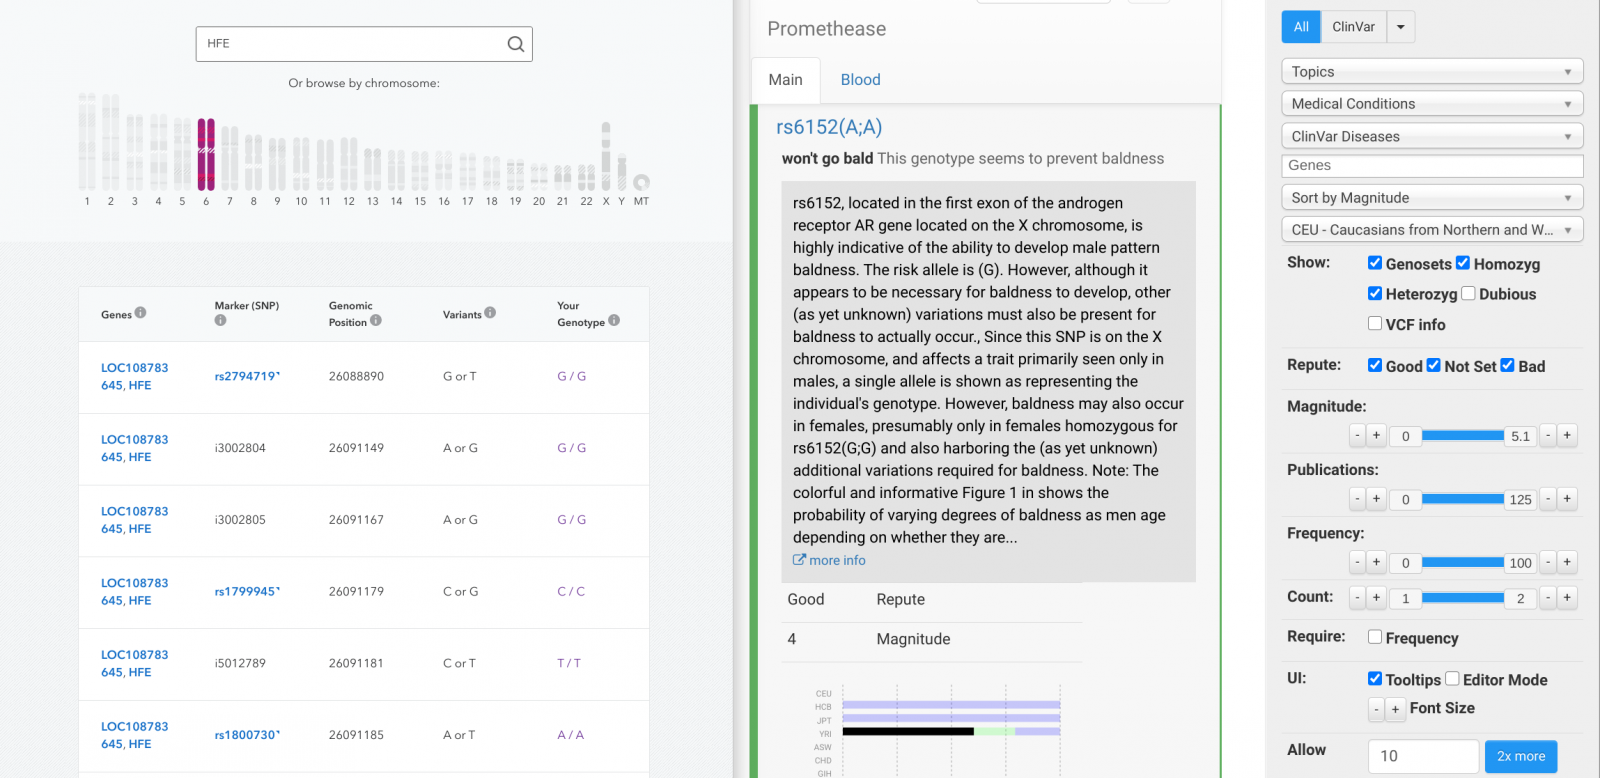The height and width of the screenshot is (778, 1600).
Task: Select chromosome 22 ideogram
Action: click(x=586, y=178)
